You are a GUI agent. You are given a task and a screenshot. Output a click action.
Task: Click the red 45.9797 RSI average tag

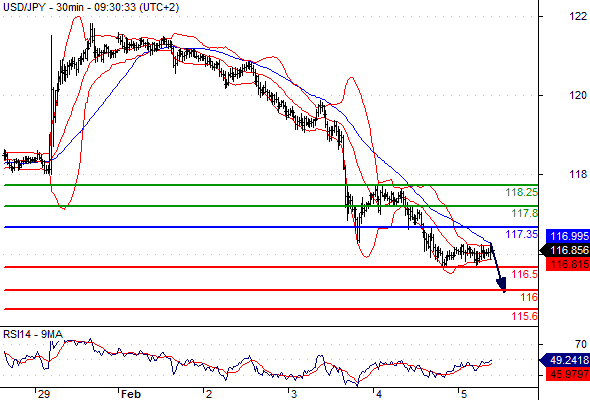click(567, 374)
